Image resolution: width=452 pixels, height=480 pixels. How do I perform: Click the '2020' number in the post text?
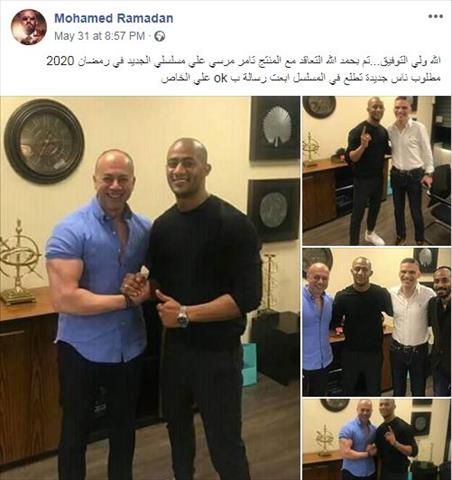point(59,61)
